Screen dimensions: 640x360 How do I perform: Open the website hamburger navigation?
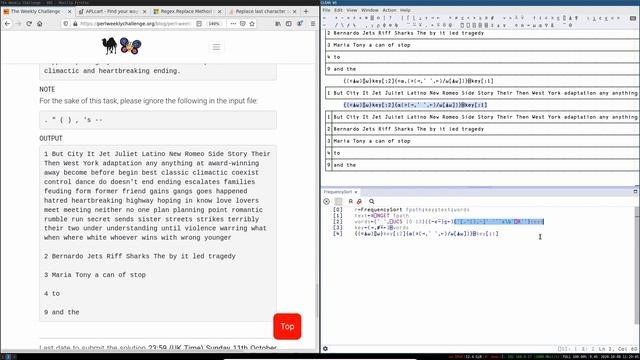216,47
